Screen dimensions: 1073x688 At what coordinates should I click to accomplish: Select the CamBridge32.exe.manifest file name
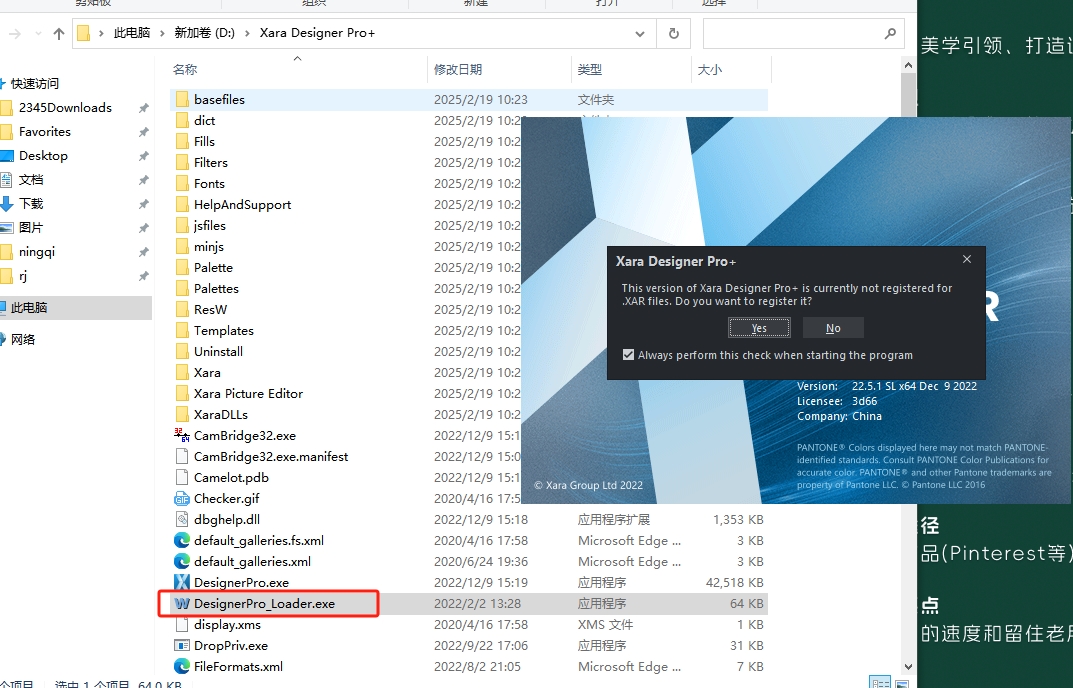point(271,457)
